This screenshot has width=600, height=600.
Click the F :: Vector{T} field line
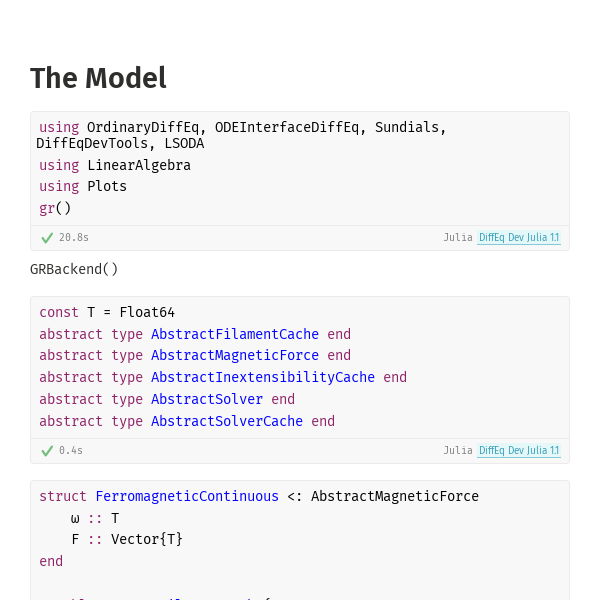[x=127, y=540]
